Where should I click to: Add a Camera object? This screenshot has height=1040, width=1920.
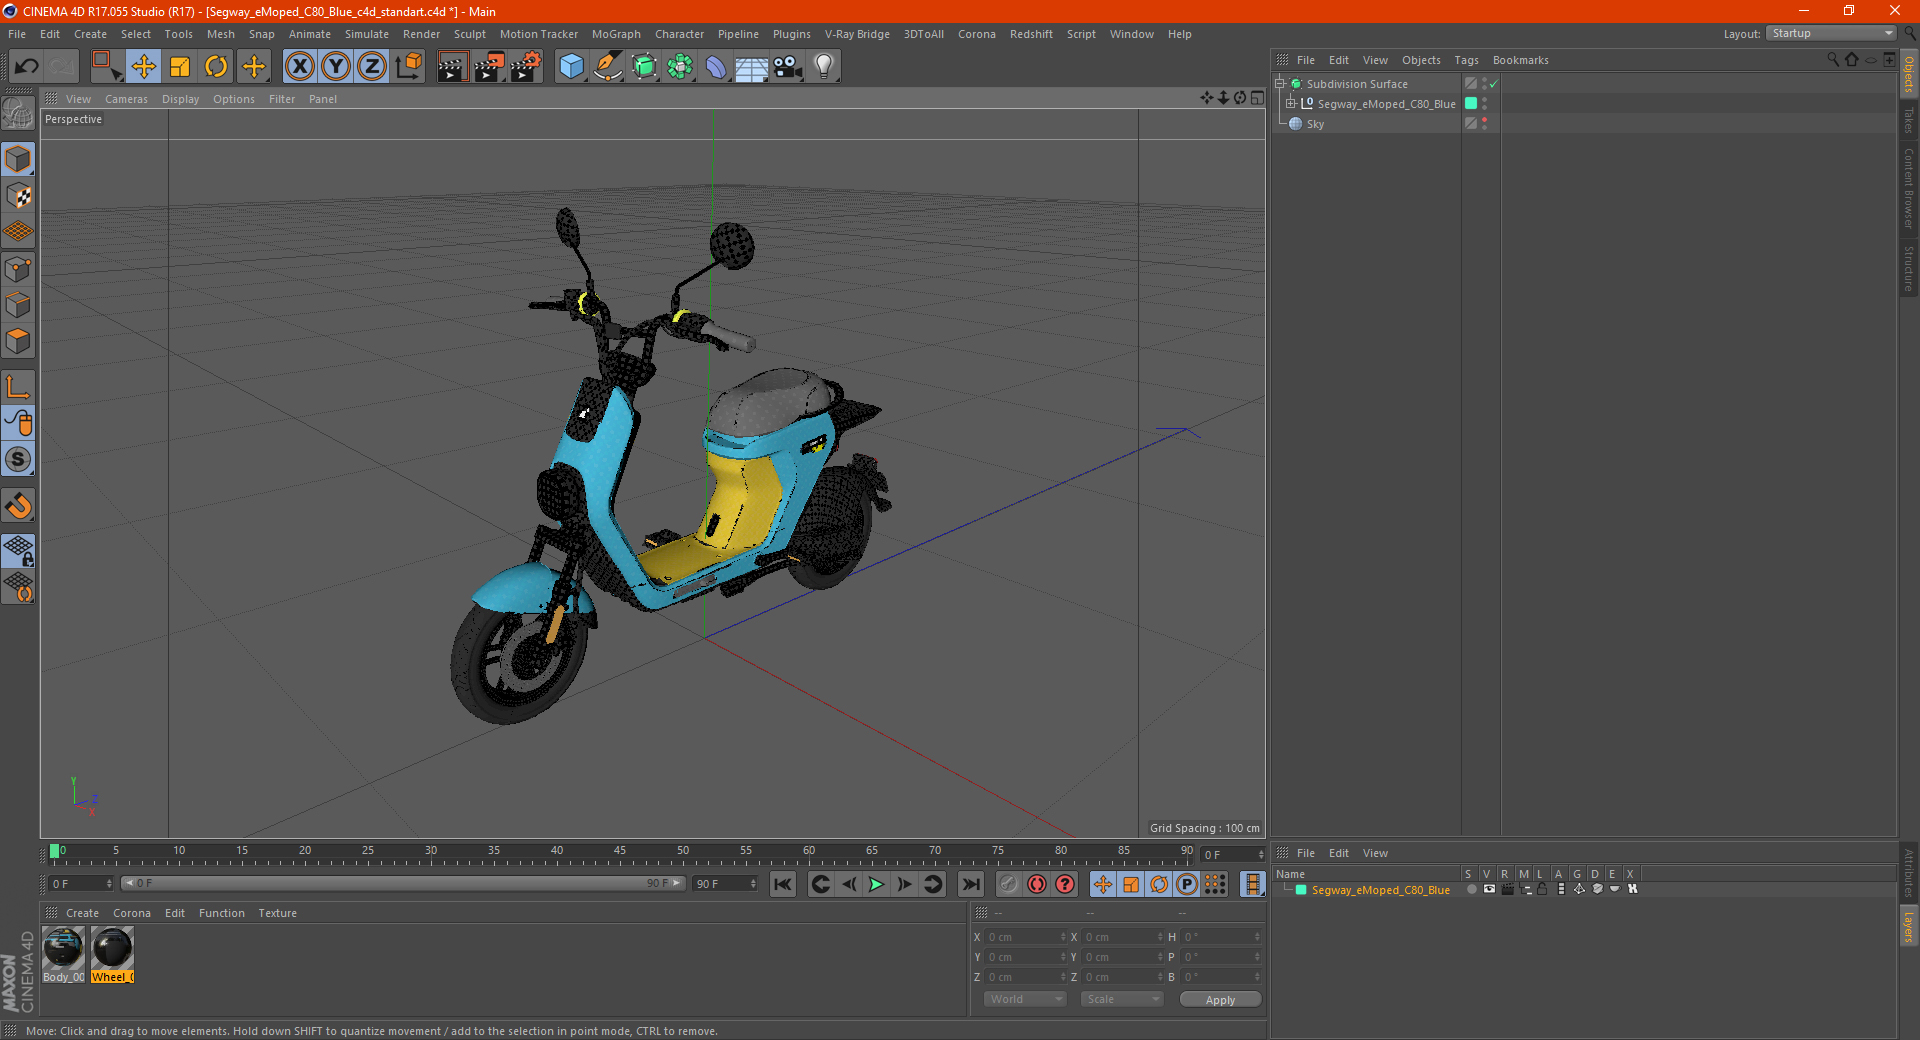point(788,67)
